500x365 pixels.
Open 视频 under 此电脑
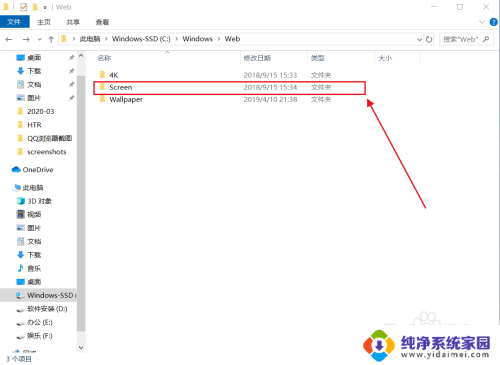(34, 214)
